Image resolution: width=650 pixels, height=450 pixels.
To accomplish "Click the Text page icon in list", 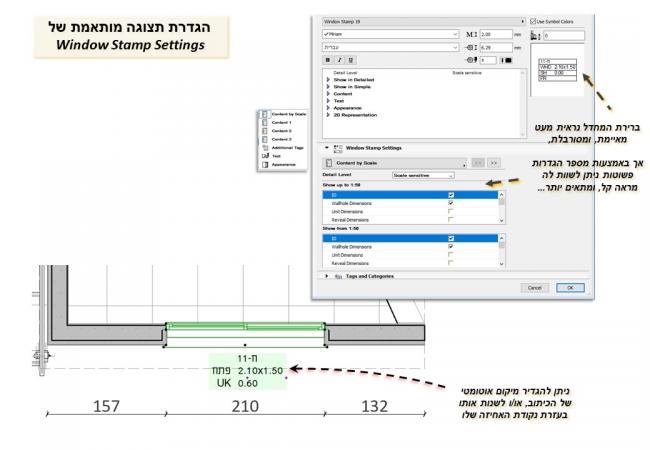I will (264, 157).
